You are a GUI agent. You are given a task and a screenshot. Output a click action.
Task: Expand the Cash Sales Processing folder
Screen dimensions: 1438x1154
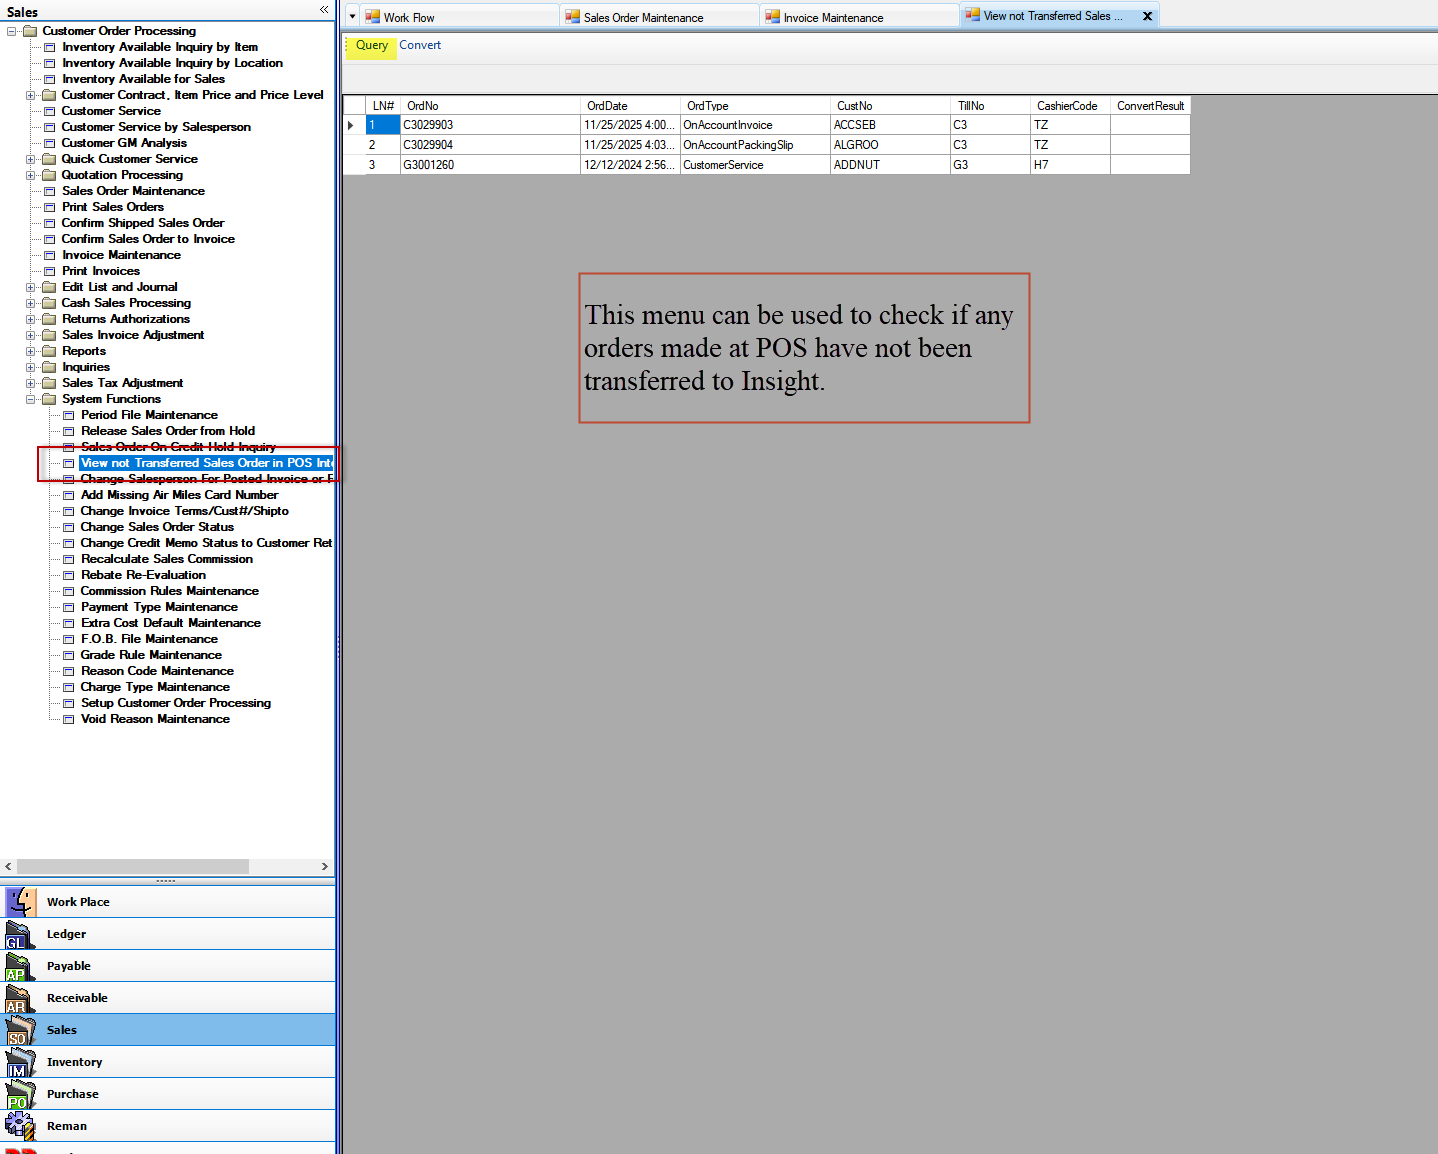[x=30, y=303]
